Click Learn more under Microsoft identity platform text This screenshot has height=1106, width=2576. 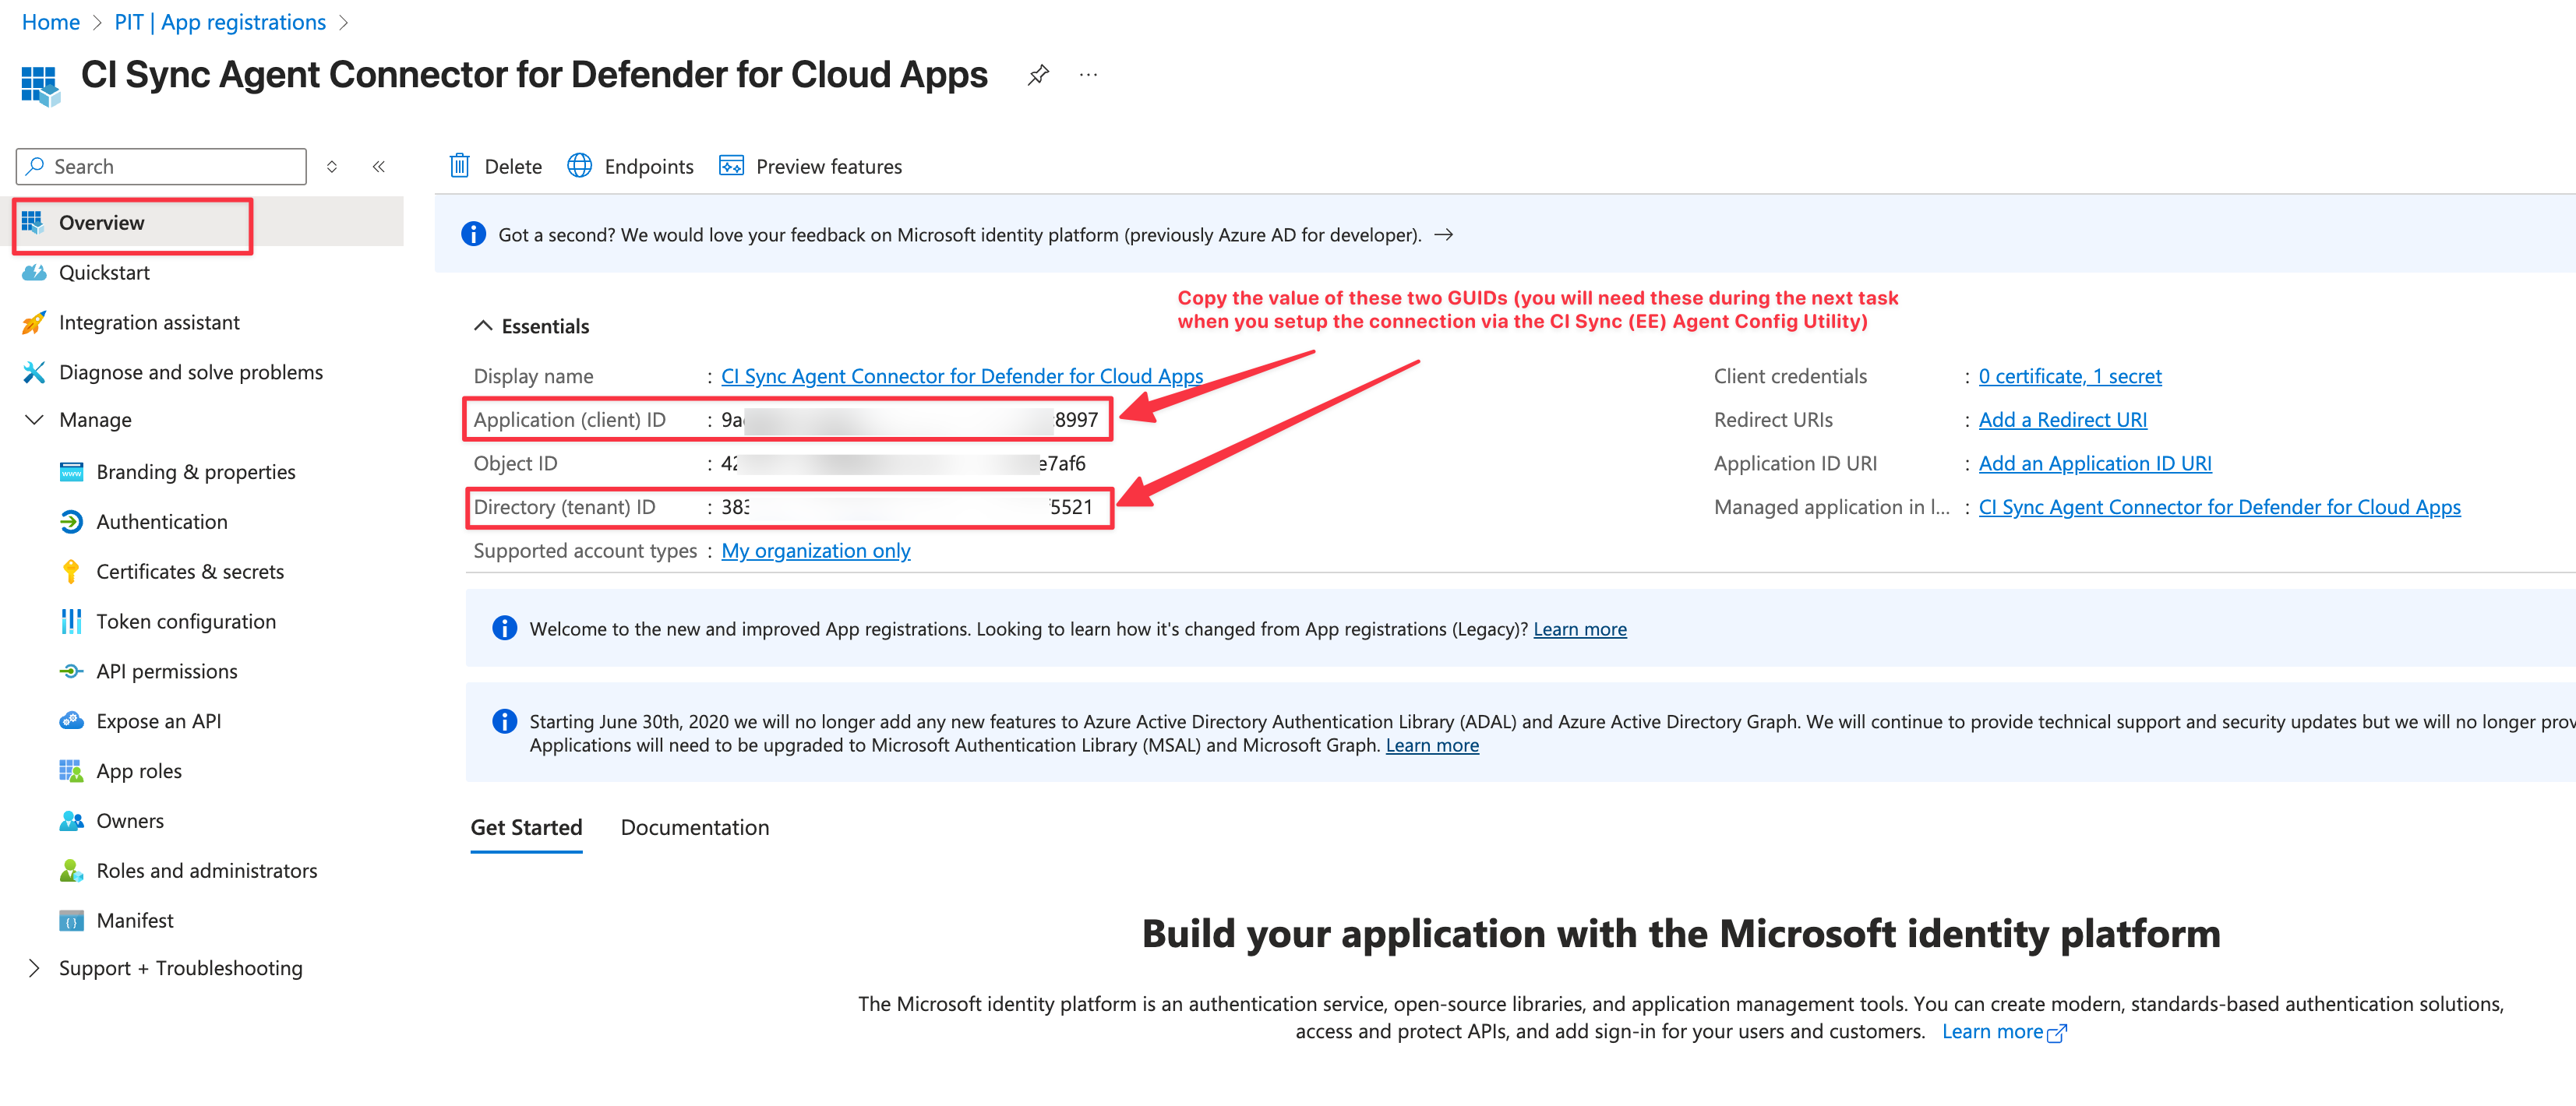coord(1992,1032)
